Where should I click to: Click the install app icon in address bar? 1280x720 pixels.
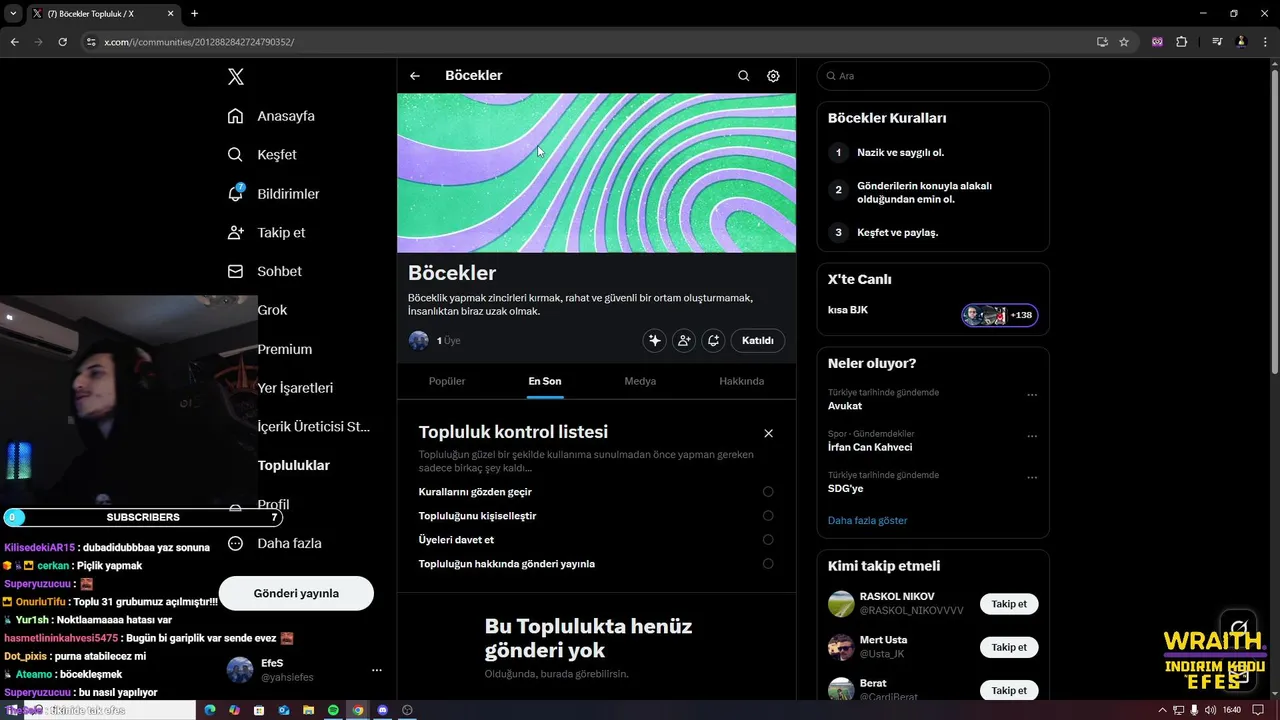(x=1102, y=42)
